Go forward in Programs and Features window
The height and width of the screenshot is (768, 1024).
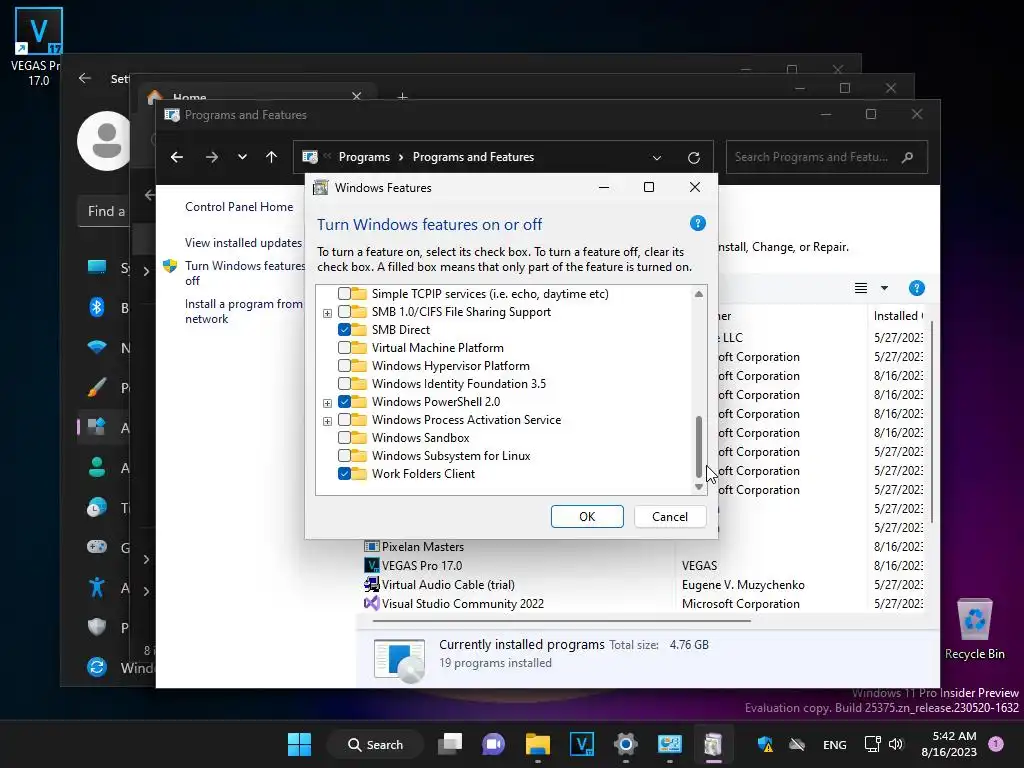pyautogui.click(x=212, y=157)
